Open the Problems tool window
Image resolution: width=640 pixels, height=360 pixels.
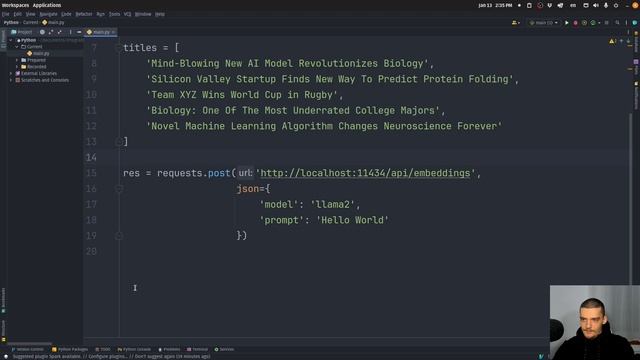[x=169, y=349]
